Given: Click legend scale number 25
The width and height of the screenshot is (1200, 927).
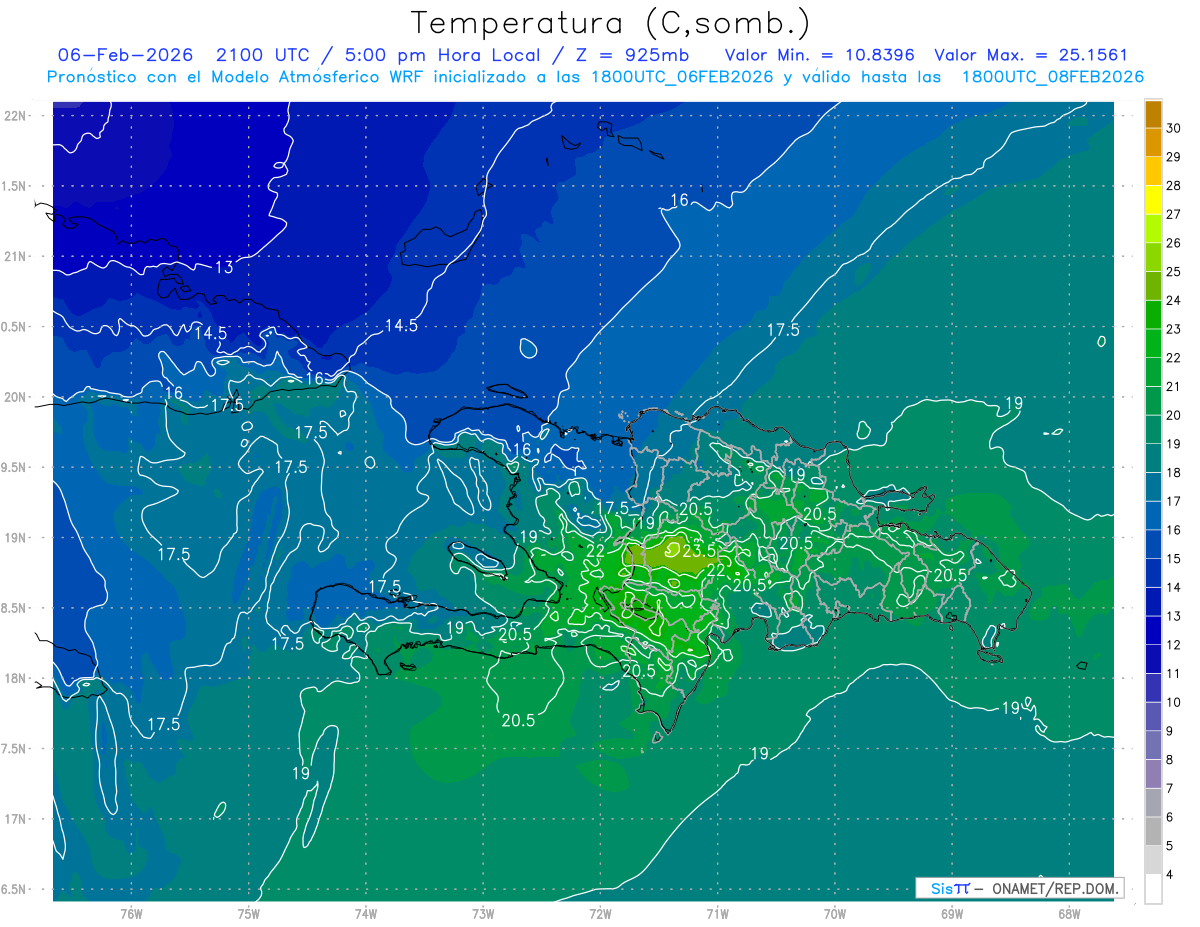Looking at the screenshot, I should 1174,272.
